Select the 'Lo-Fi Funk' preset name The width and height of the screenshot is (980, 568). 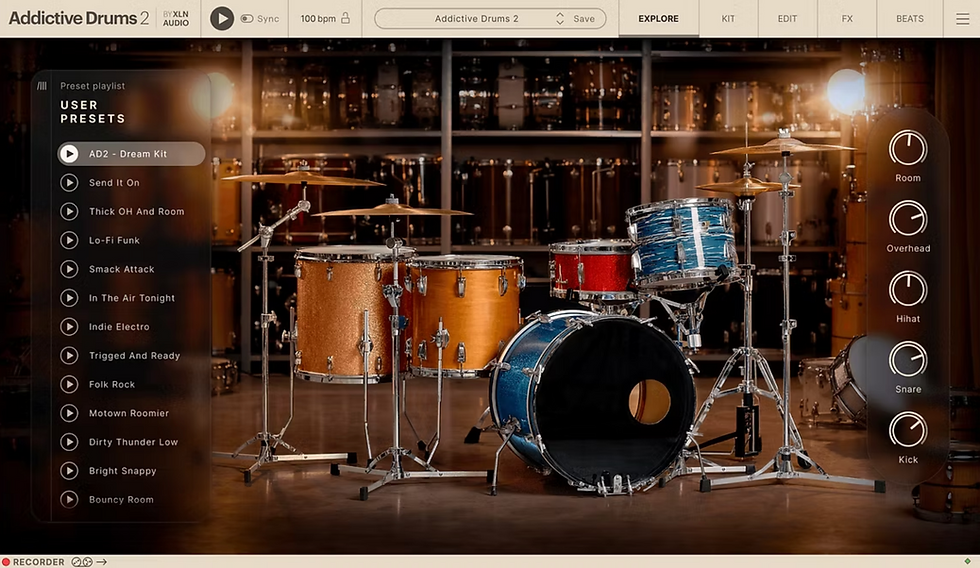114,240
